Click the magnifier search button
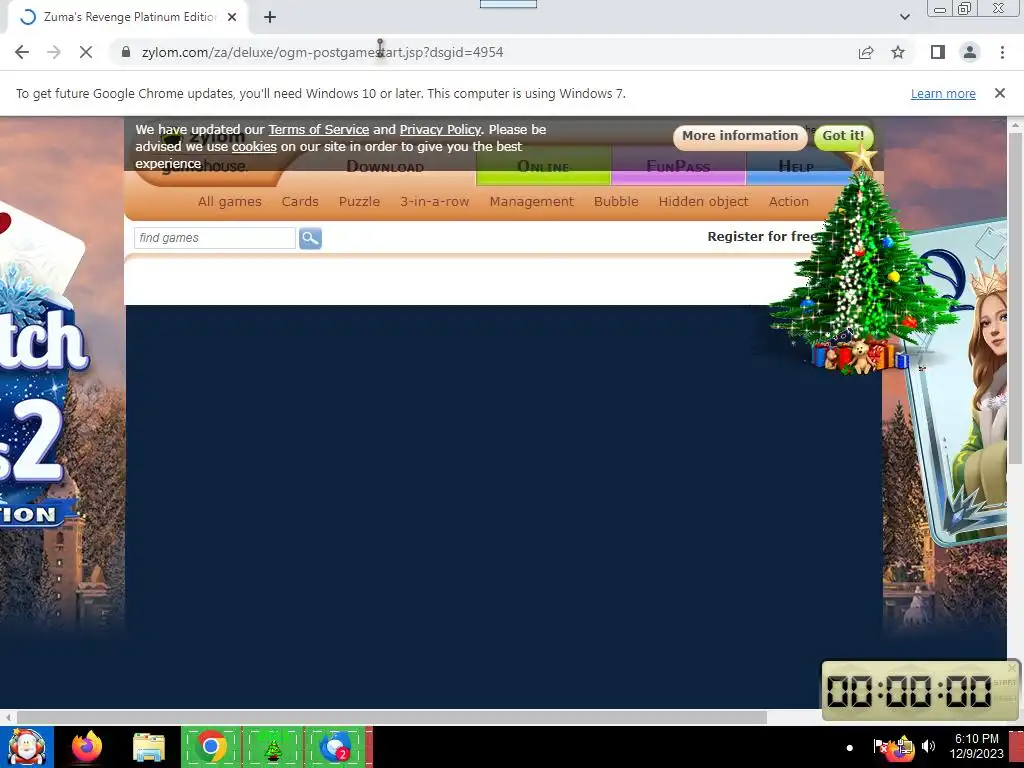 (x=310, y=238)
